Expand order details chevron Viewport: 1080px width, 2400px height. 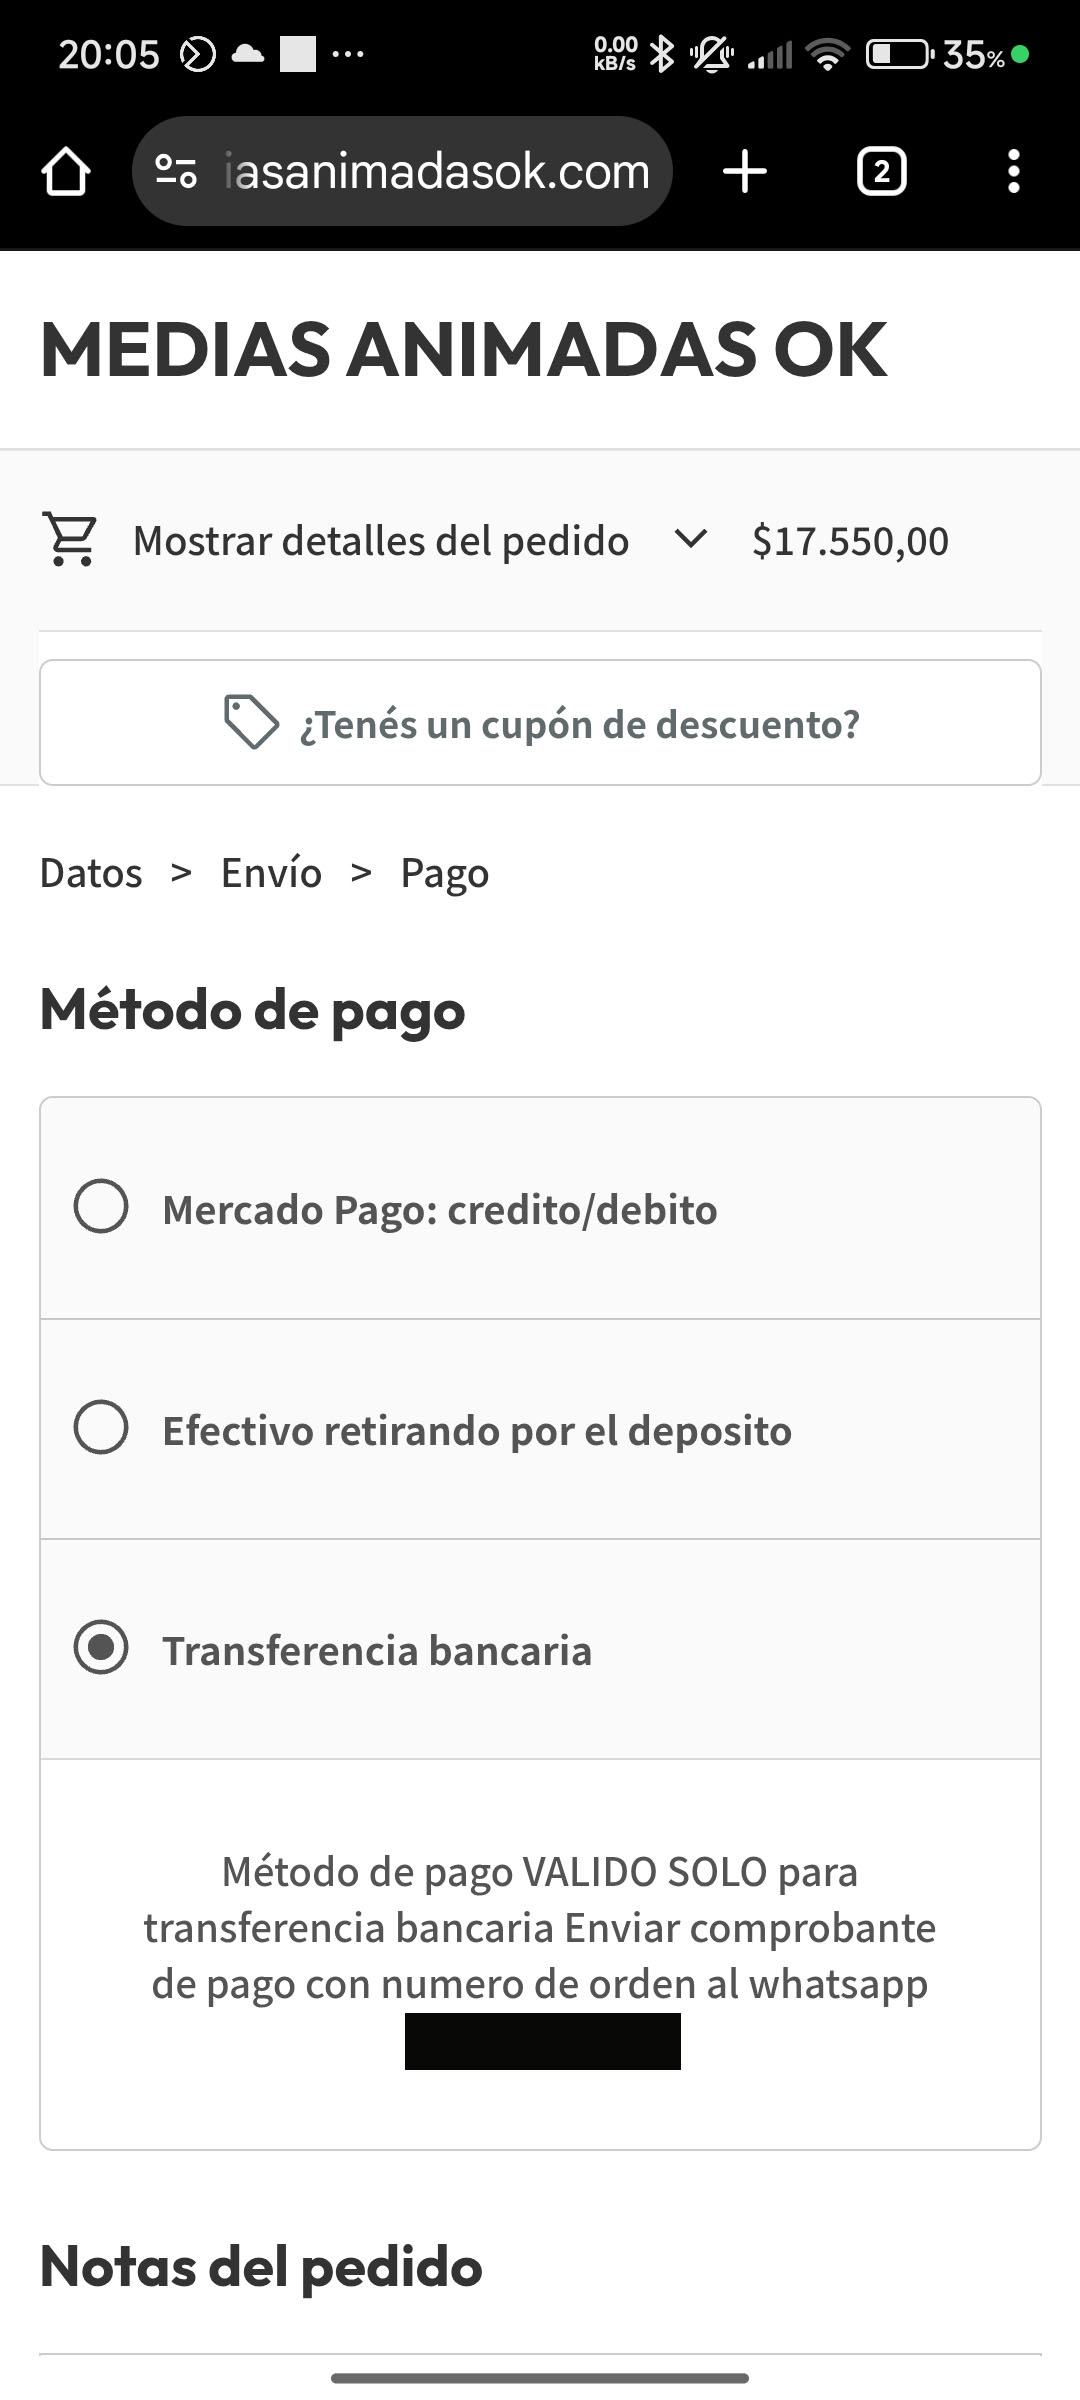pyautogui.click(x=690, y=540)
